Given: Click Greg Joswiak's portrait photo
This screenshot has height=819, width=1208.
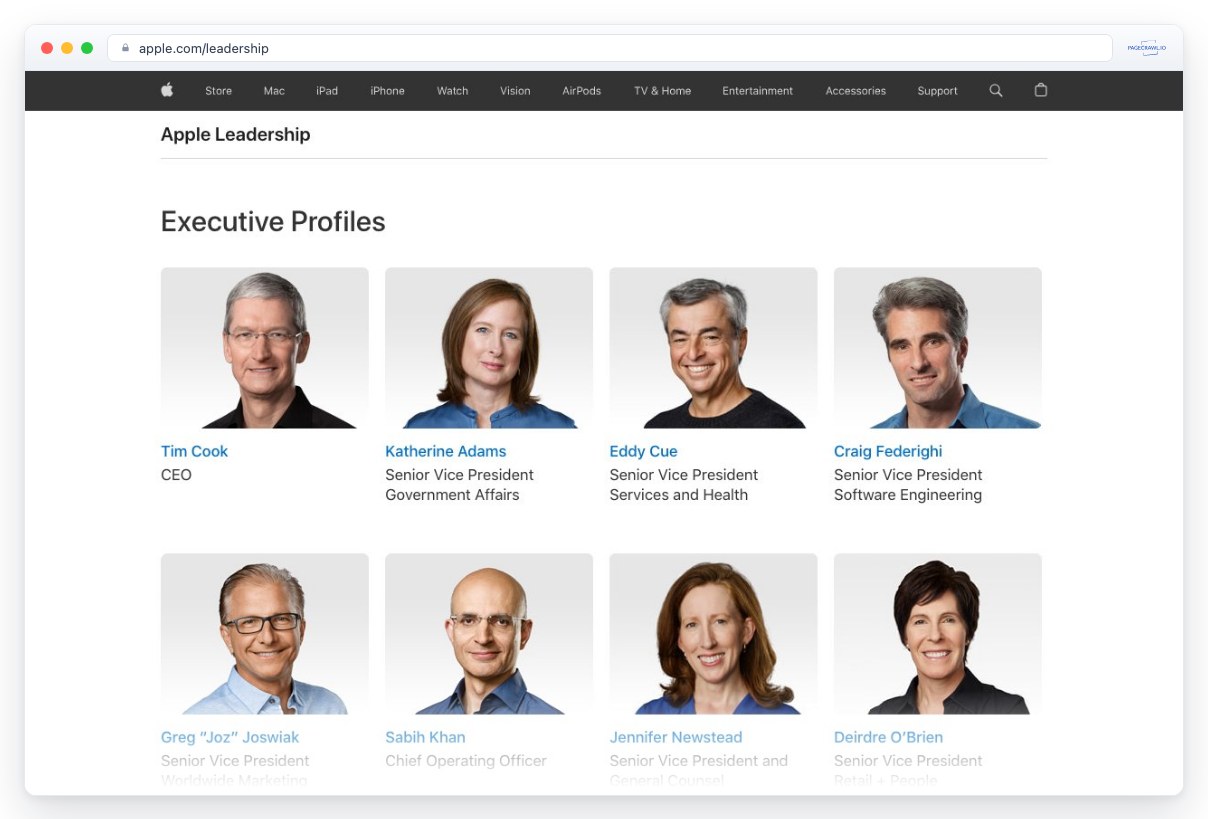Looking at the screenshot, I should 265,634.
